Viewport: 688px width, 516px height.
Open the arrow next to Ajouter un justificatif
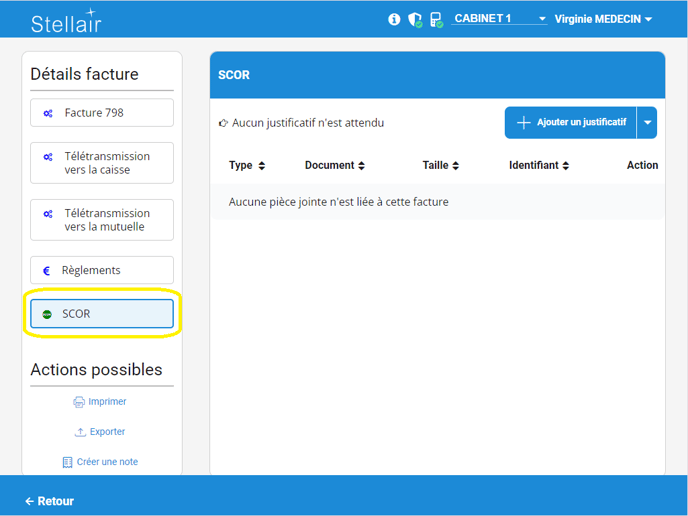[648, 122]
